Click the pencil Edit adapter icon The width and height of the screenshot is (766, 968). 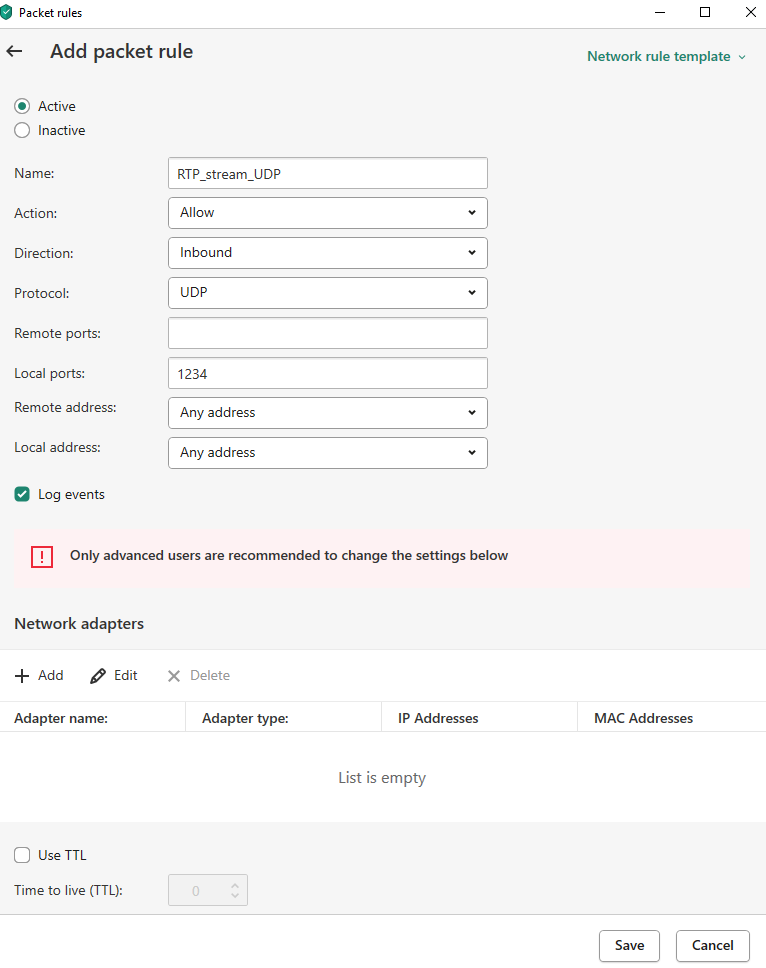point(98,676)
